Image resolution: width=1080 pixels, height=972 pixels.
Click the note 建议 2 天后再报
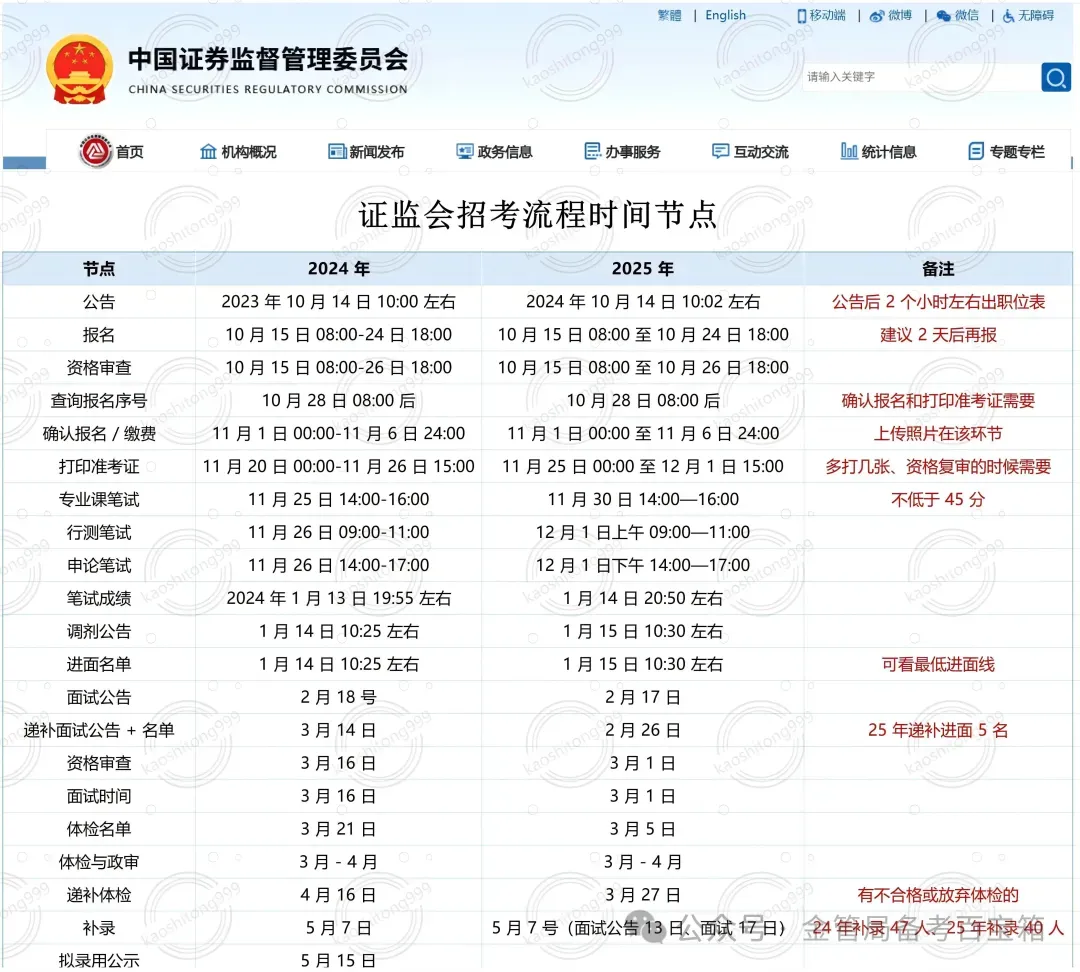[938, 335]
